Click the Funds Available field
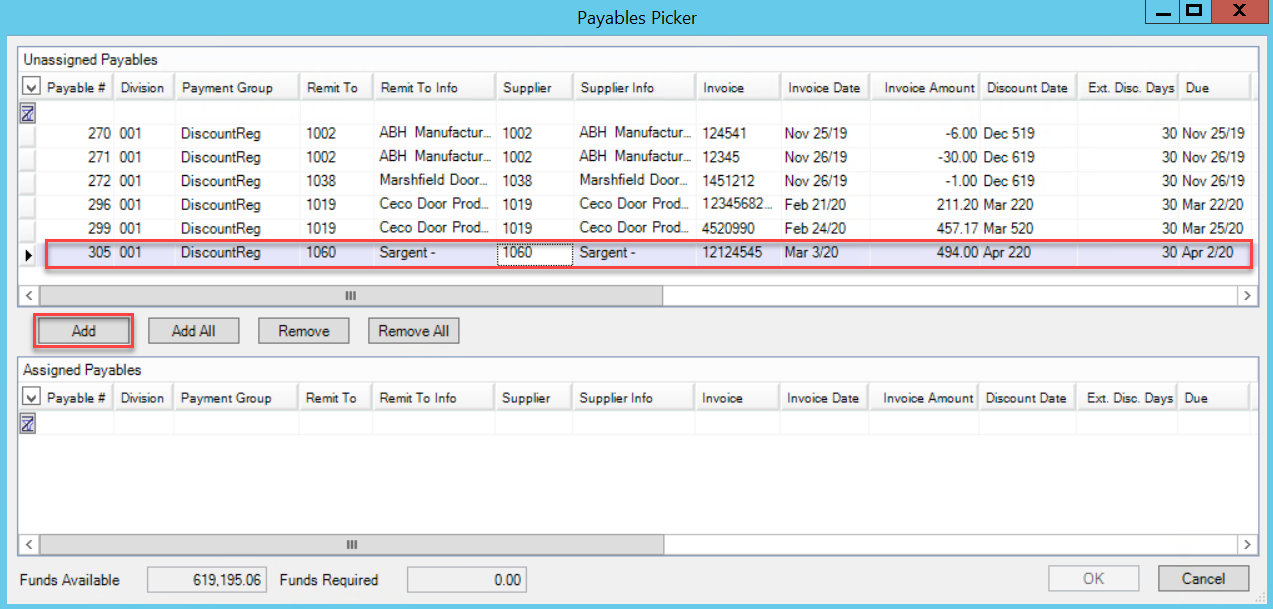Viewport: 1273px width, 609px height. coord(207,580)
